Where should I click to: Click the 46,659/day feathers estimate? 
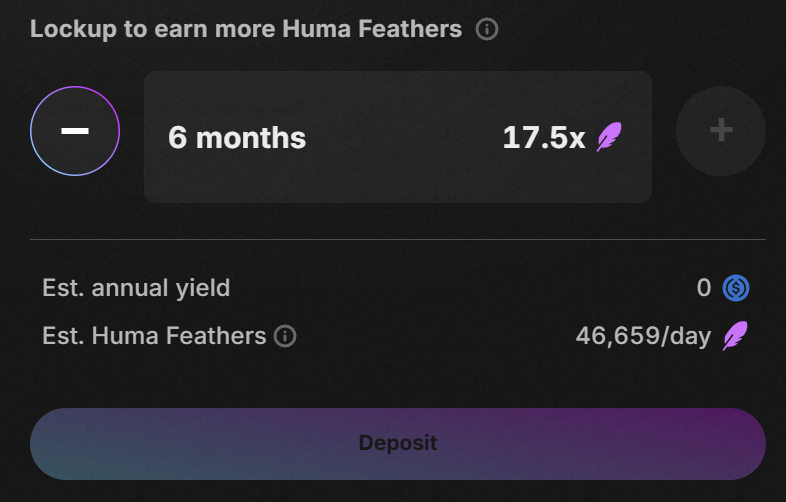pyautogui.click(x=643, y=336)
